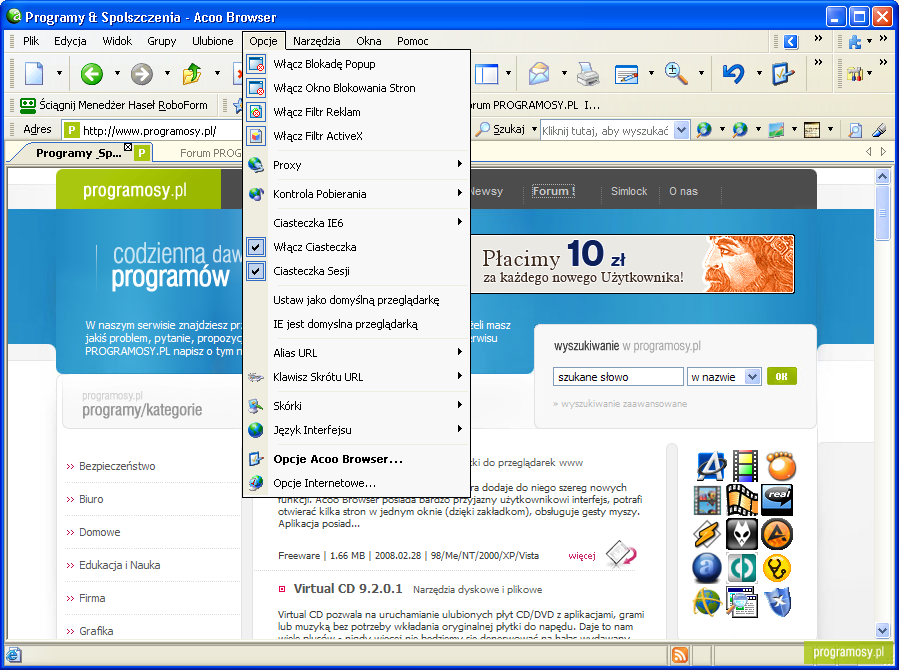Click the red 'więcej' link
The height and width of the screenshot is (670, 899).
[582, 555]
